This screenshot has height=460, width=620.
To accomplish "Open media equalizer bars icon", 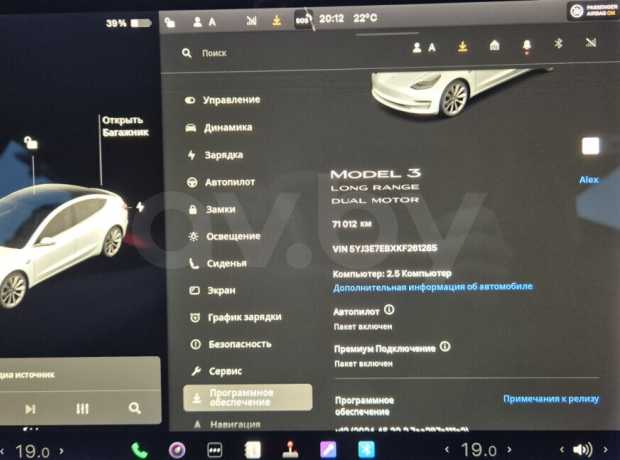I will coord(82,409).
